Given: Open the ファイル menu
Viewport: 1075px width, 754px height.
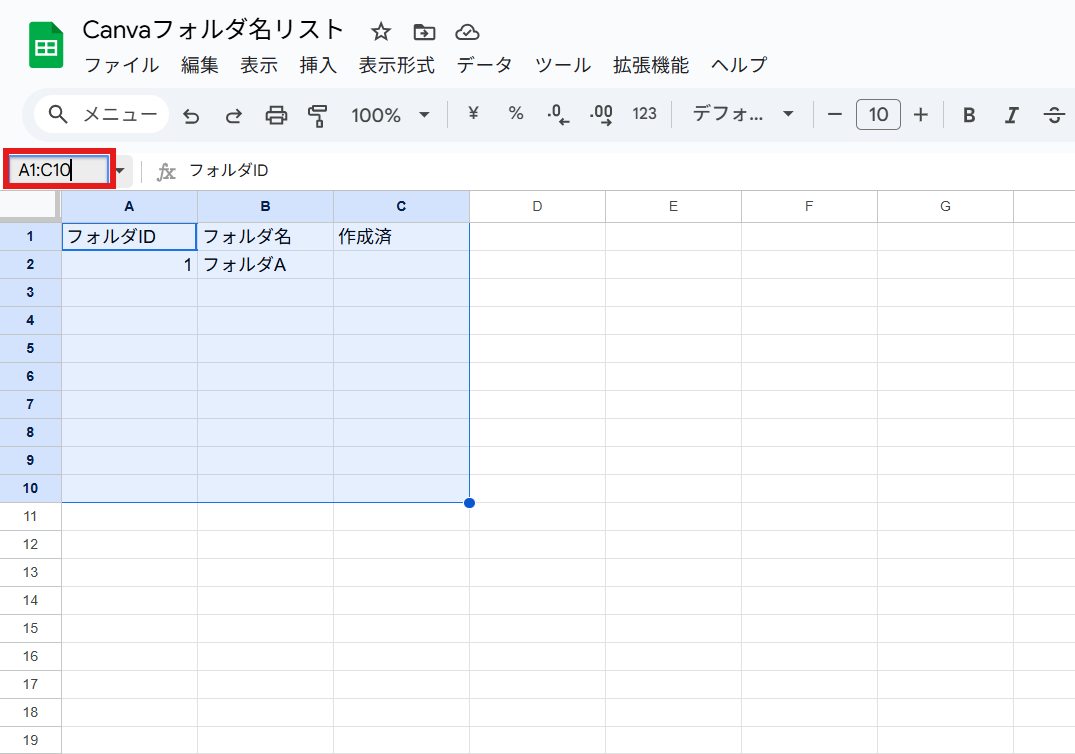Looking at the screenshot, I should (x=122, y=65).
